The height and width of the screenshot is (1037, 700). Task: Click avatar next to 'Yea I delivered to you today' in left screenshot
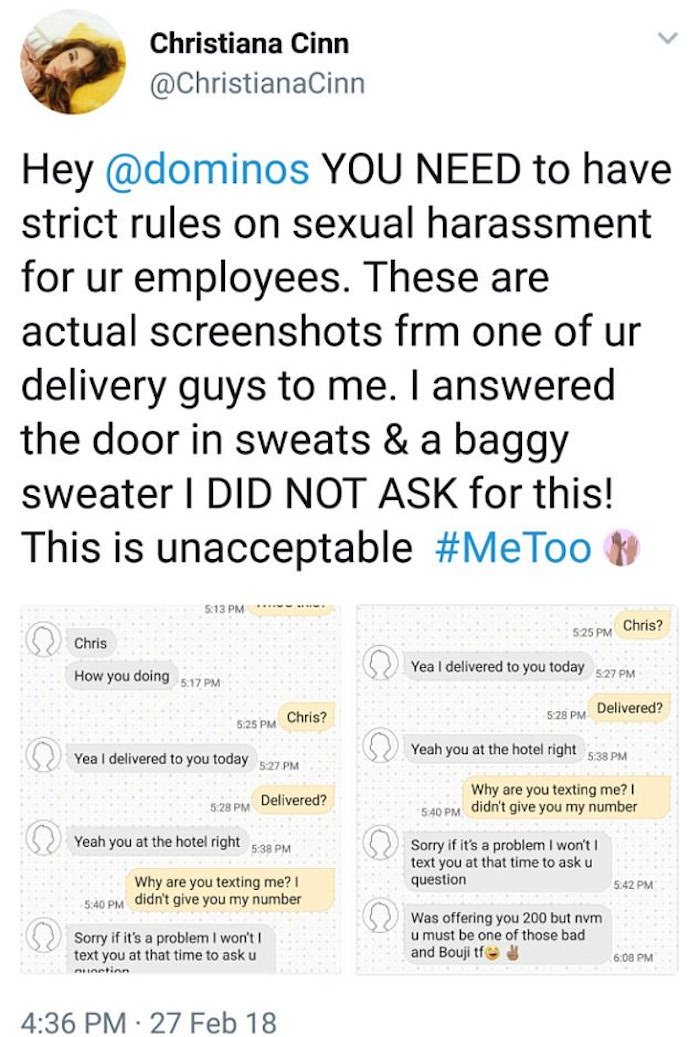coord(43,755)
